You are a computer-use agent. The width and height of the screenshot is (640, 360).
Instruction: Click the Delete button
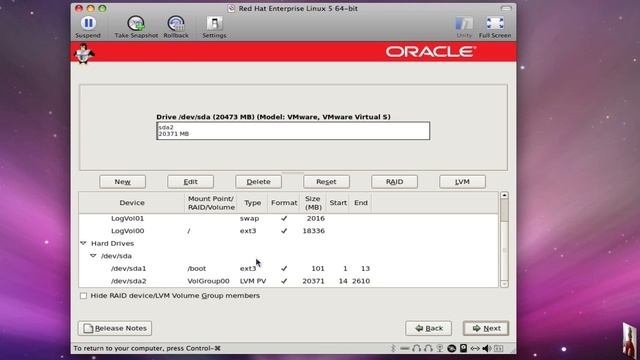[x=258, y=182]
